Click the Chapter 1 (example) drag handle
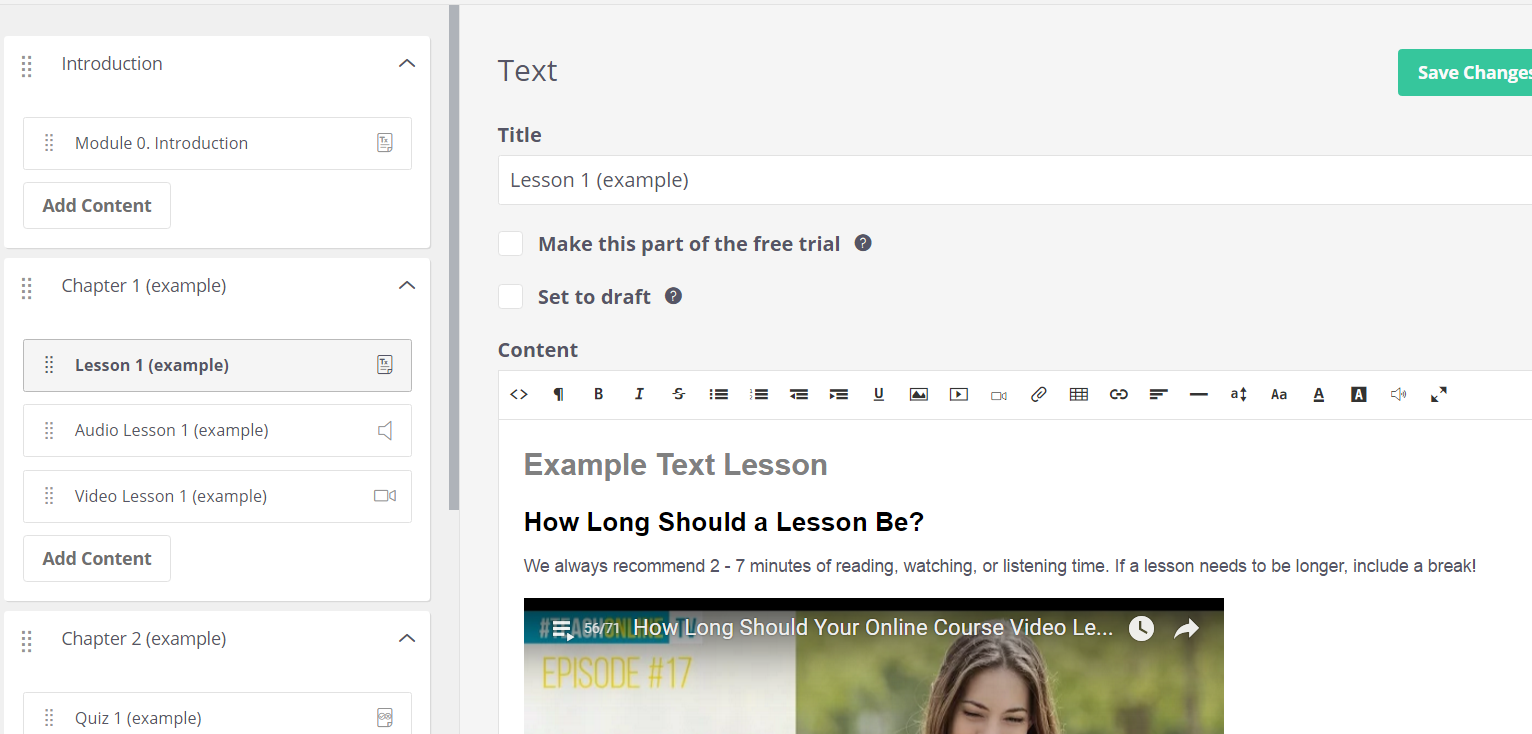Screen dimensions: 1532x734 tap(27, 288)
